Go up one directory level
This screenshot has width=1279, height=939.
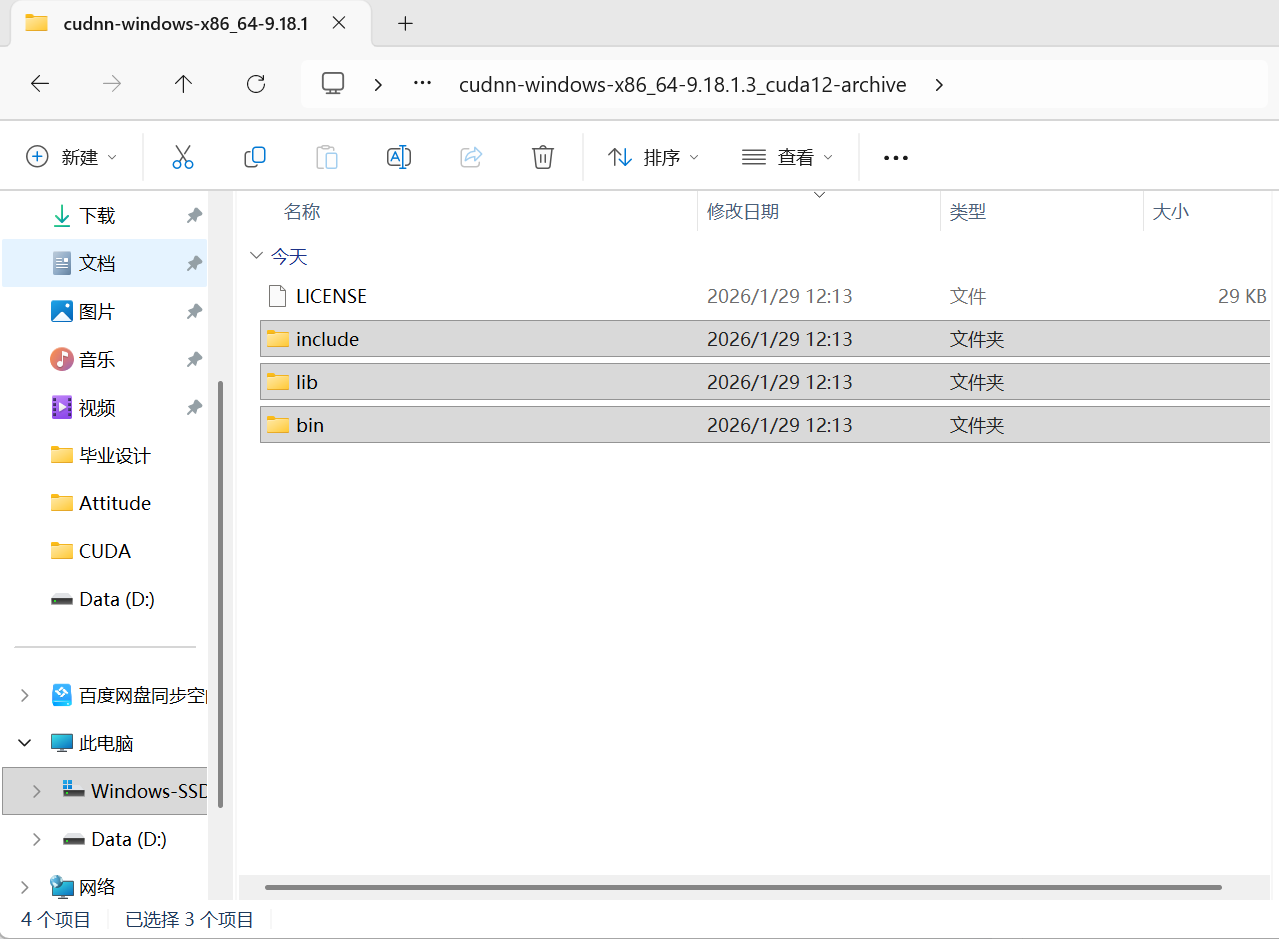point(183,84)
